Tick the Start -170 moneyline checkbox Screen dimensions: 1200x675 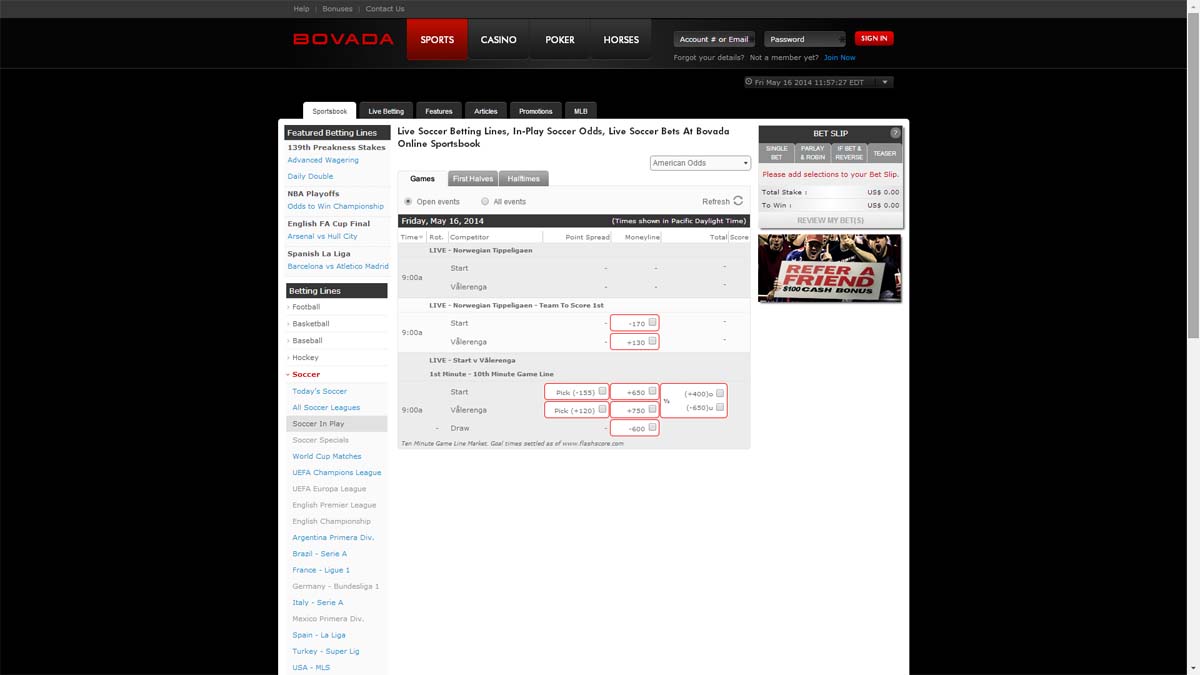(652, 322)
